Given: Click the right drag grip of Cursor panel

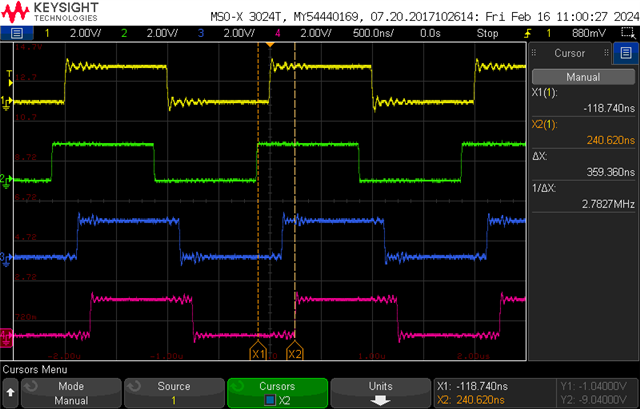Looking at the screenshot, I should pos(606,53).
